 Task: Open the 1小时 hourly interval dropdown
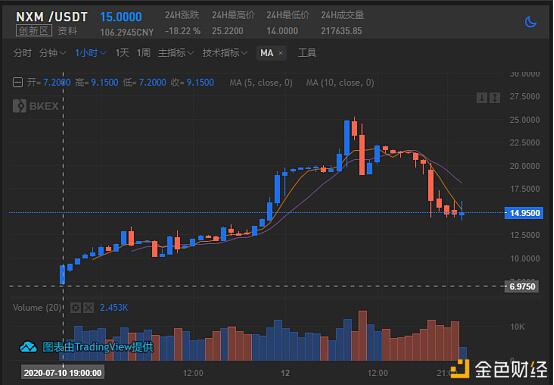90,53
